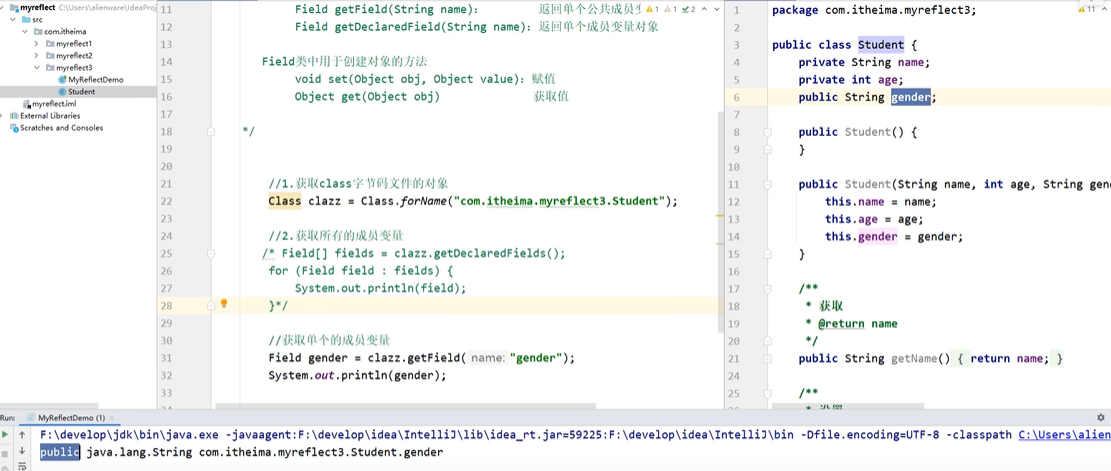Click line number 22 in left gutter
Screen dimensions: 1111x471
[x=167, y=201]
